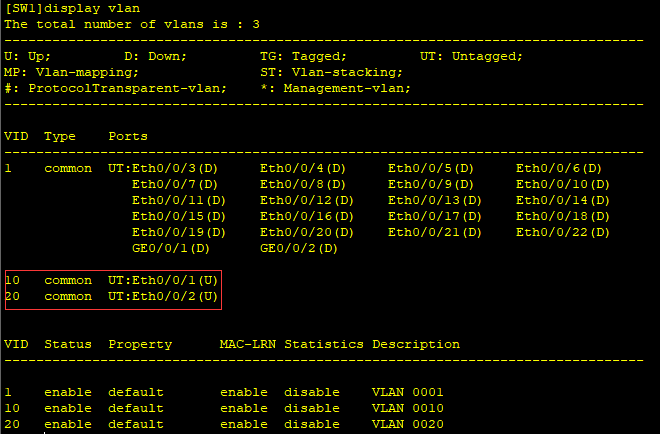Click VLAN 10 entry Eth0/0/1(U)
Viewport: 660px width, 434px height.
pos(175,280)
